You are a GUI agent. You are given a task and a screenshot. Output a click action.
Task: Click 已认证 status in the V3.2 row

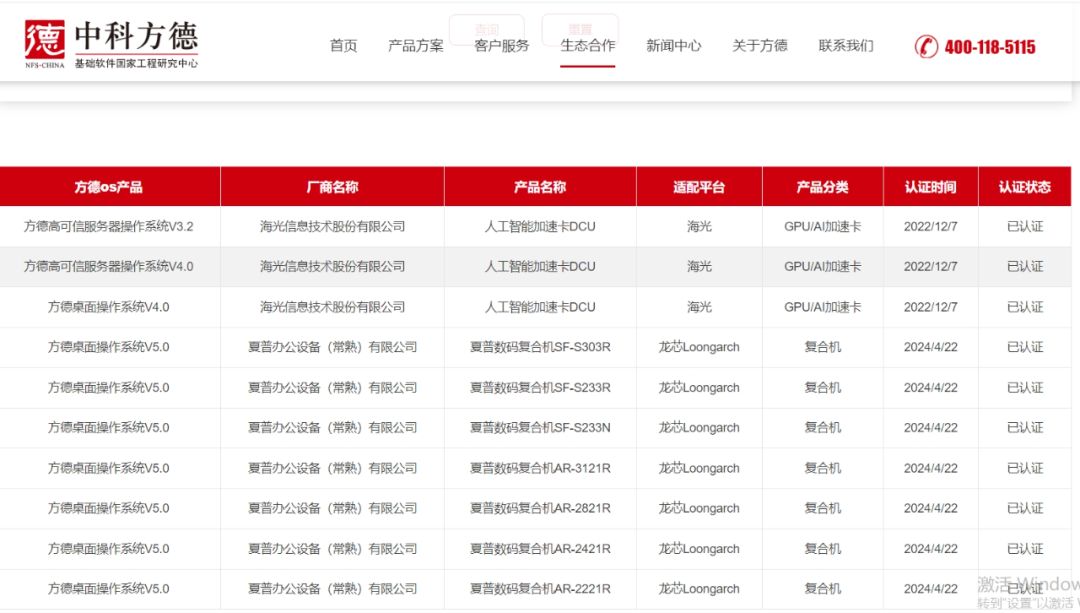pos(1025,226)
